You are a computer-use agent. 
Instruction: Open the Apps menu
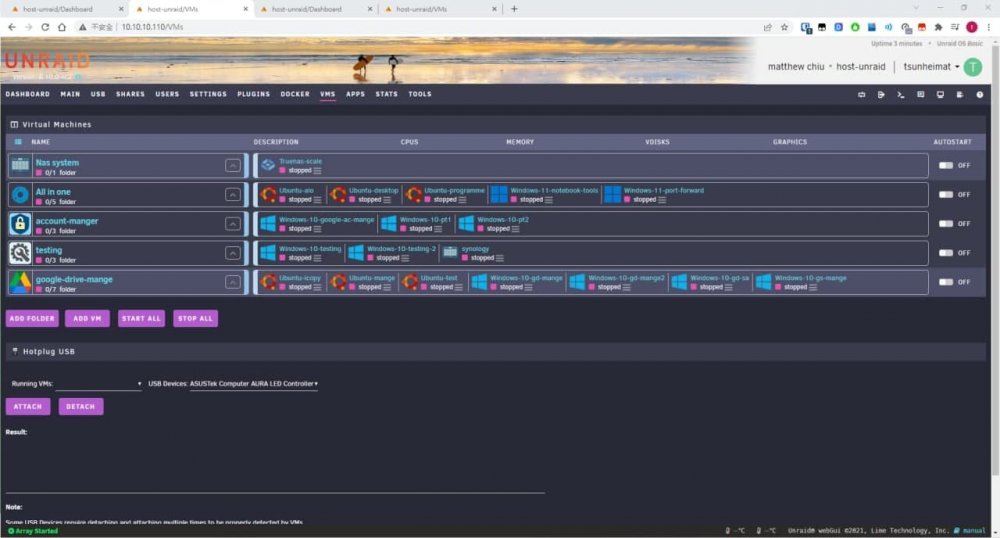pyautogui.click(x=355, y=94)
